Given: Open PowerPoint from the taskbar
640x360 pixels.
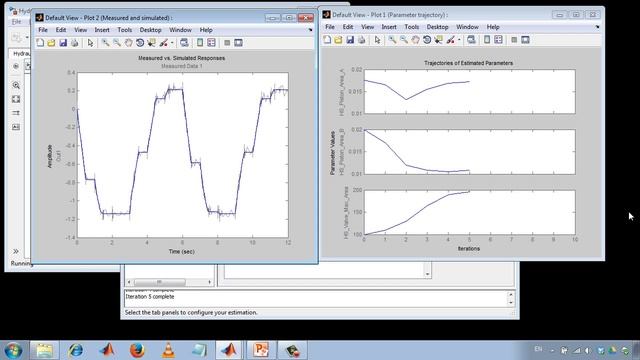Looking at the screenshot, I should tap(260, 350).
